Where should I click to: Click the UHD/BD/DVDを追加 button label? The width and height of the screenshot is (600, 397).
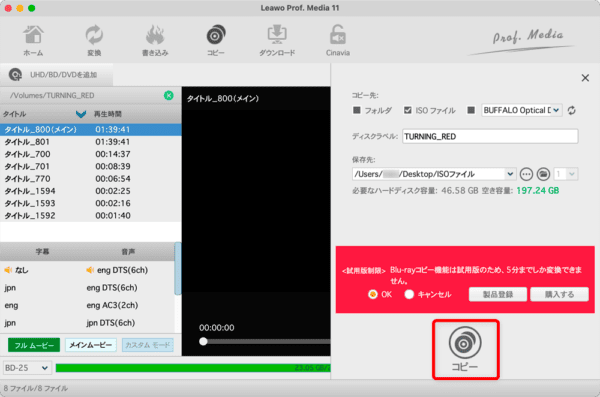click(64, 75)
